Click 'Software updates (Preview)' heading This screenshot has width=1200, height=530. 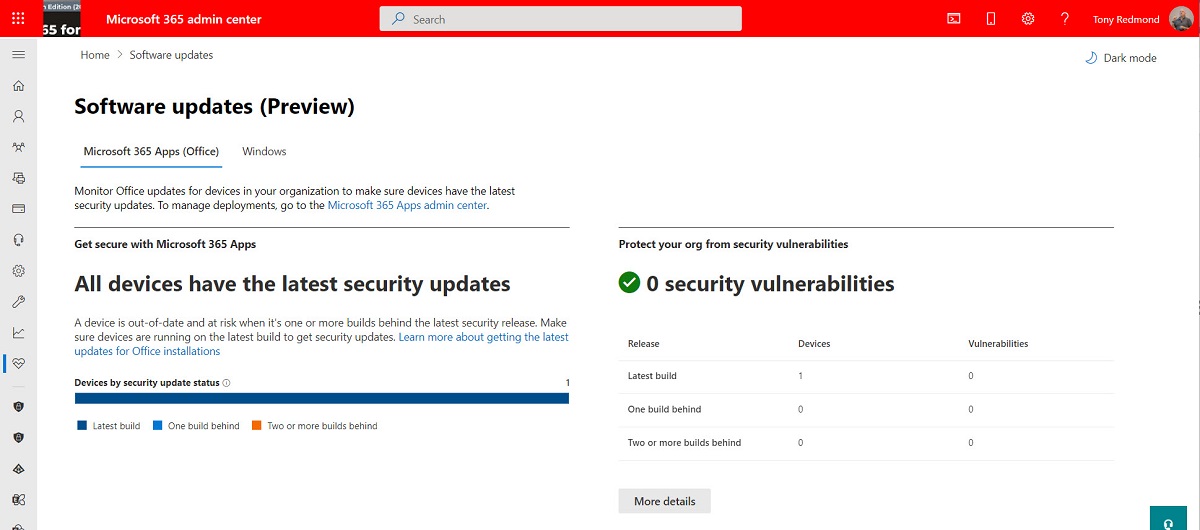215,106
